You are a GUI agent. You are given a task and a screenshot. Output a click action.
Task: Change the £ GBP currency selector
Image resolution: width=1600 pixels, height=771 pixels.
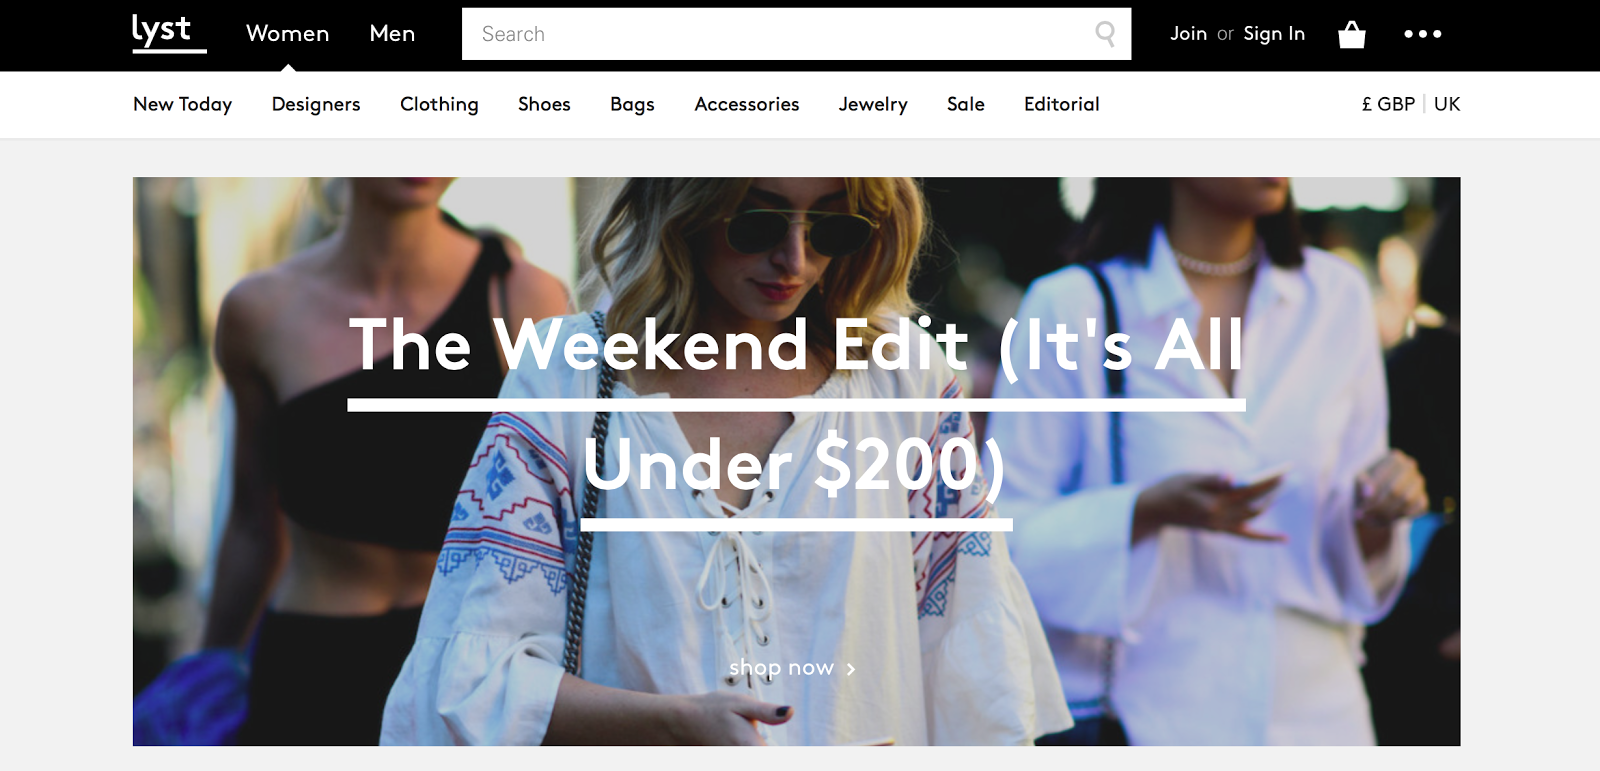pos(1388,104)
